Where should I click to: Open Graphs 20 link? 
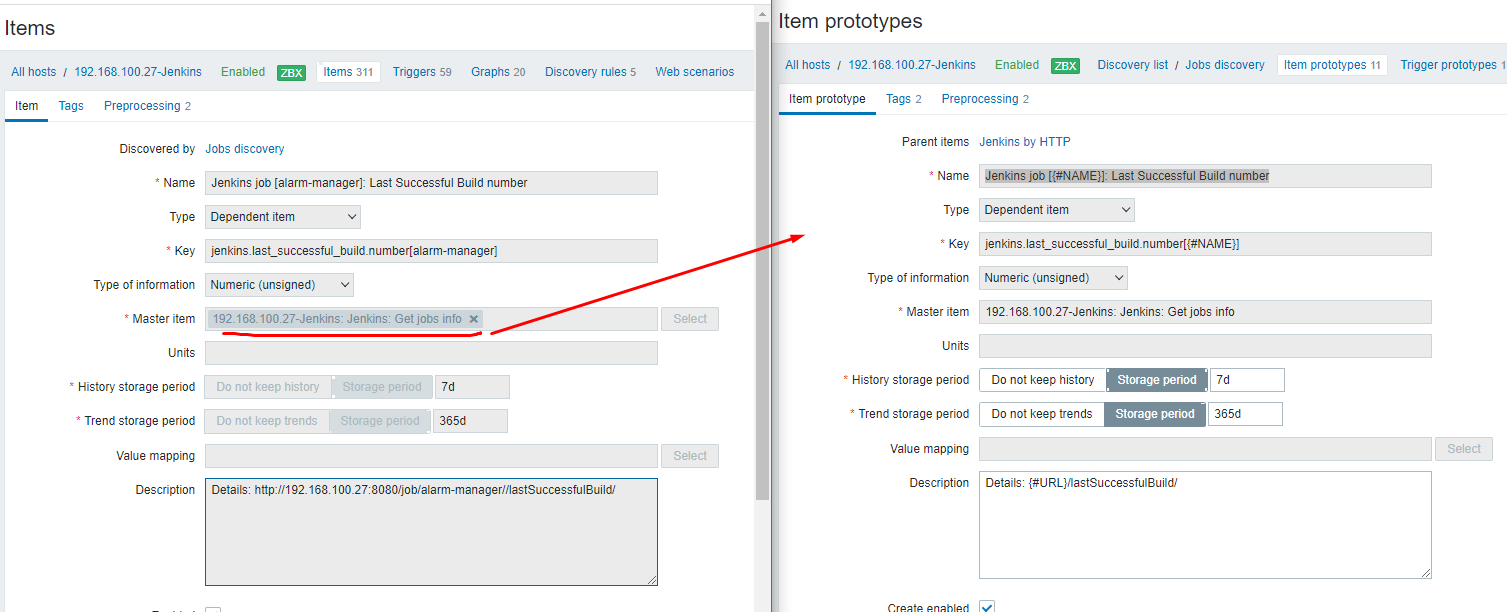tap(498, 72)
